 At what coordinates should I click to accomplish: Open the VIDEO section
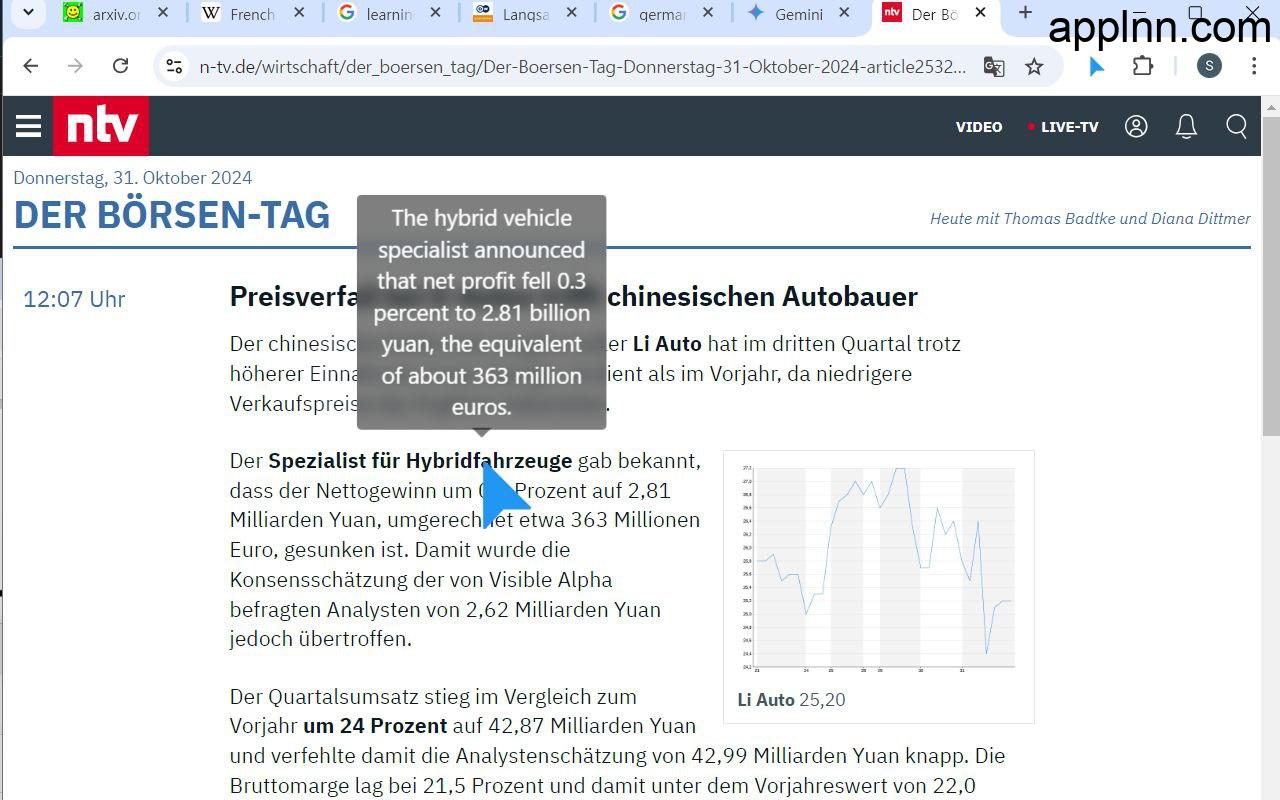(x=979, y=127)
